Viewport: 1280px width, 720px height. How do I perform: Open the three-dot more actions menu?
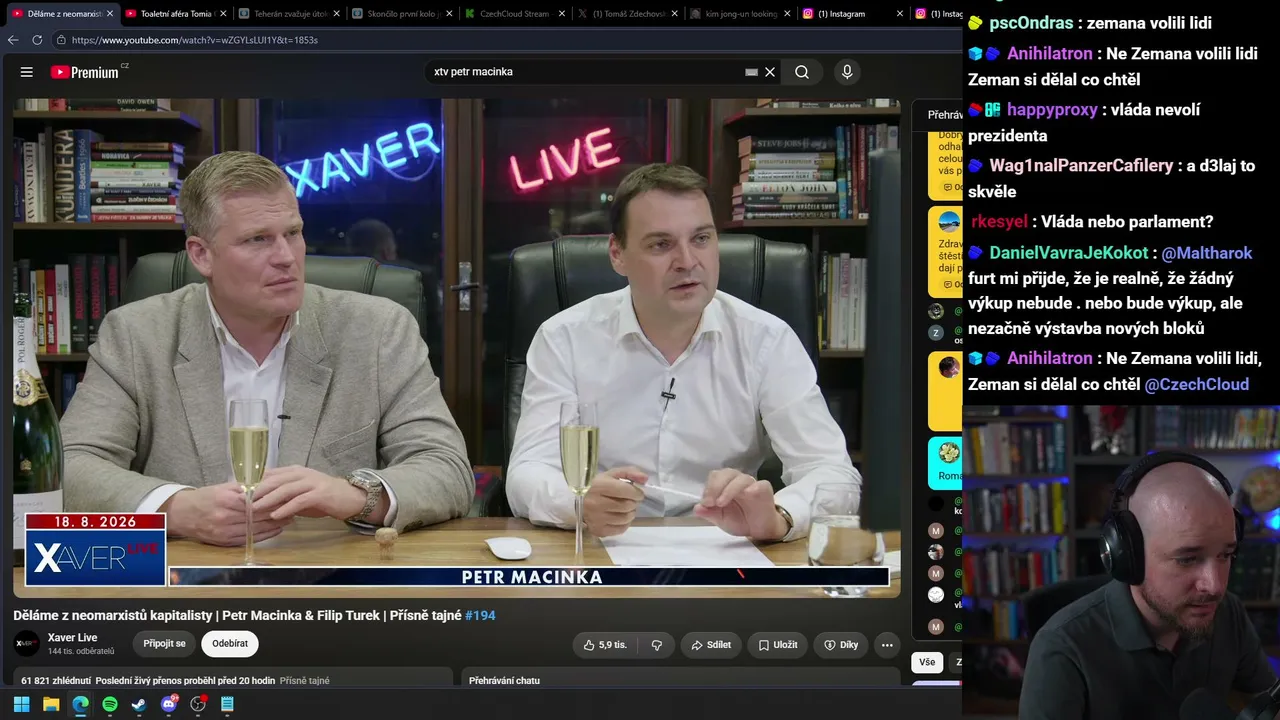pyautogui.click(x=886, y=645)
